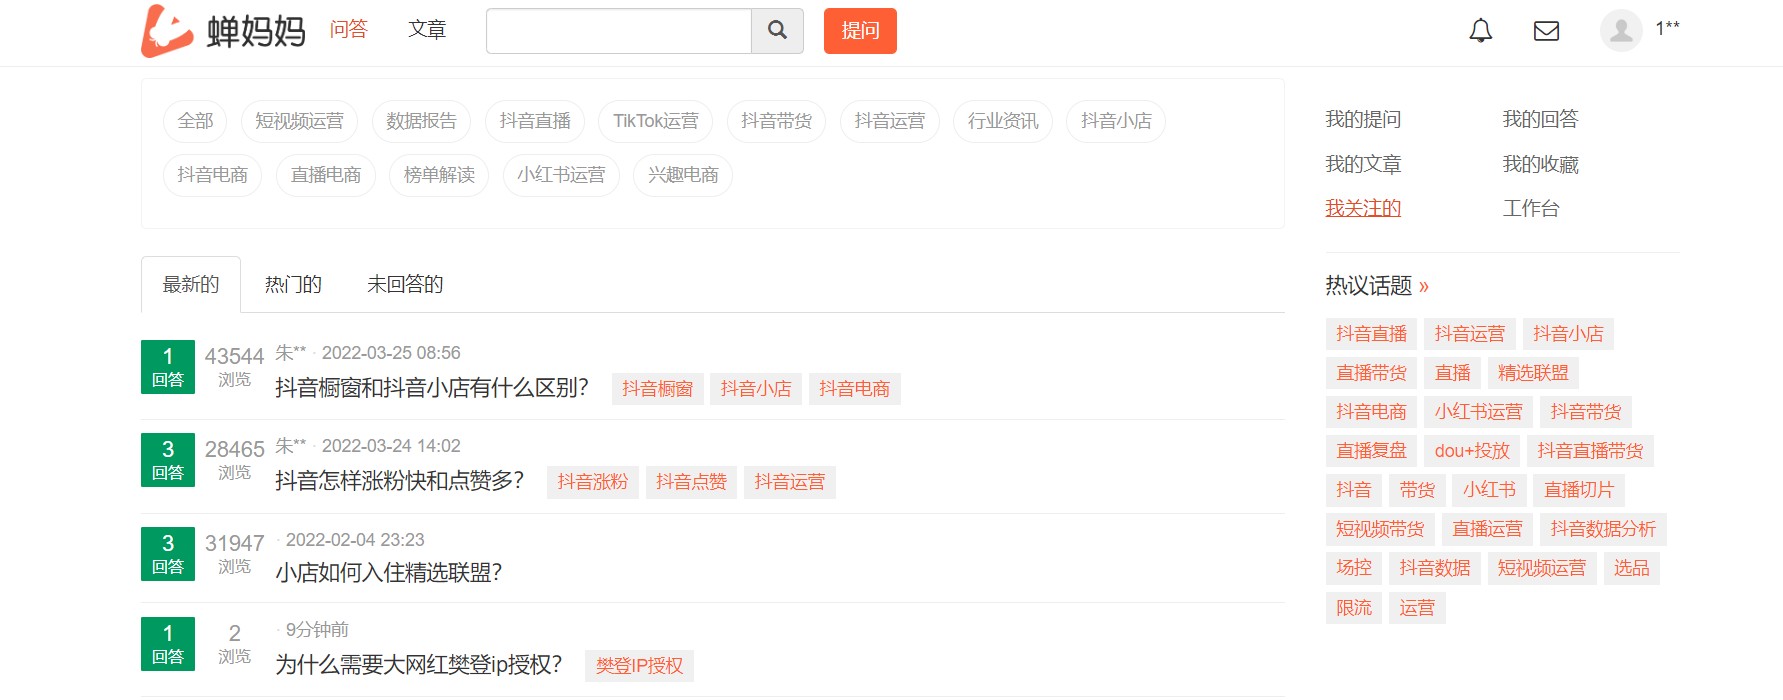Click the 抖音涨粉 tag
Viewport: 1783px width, 700px height.
592,482
